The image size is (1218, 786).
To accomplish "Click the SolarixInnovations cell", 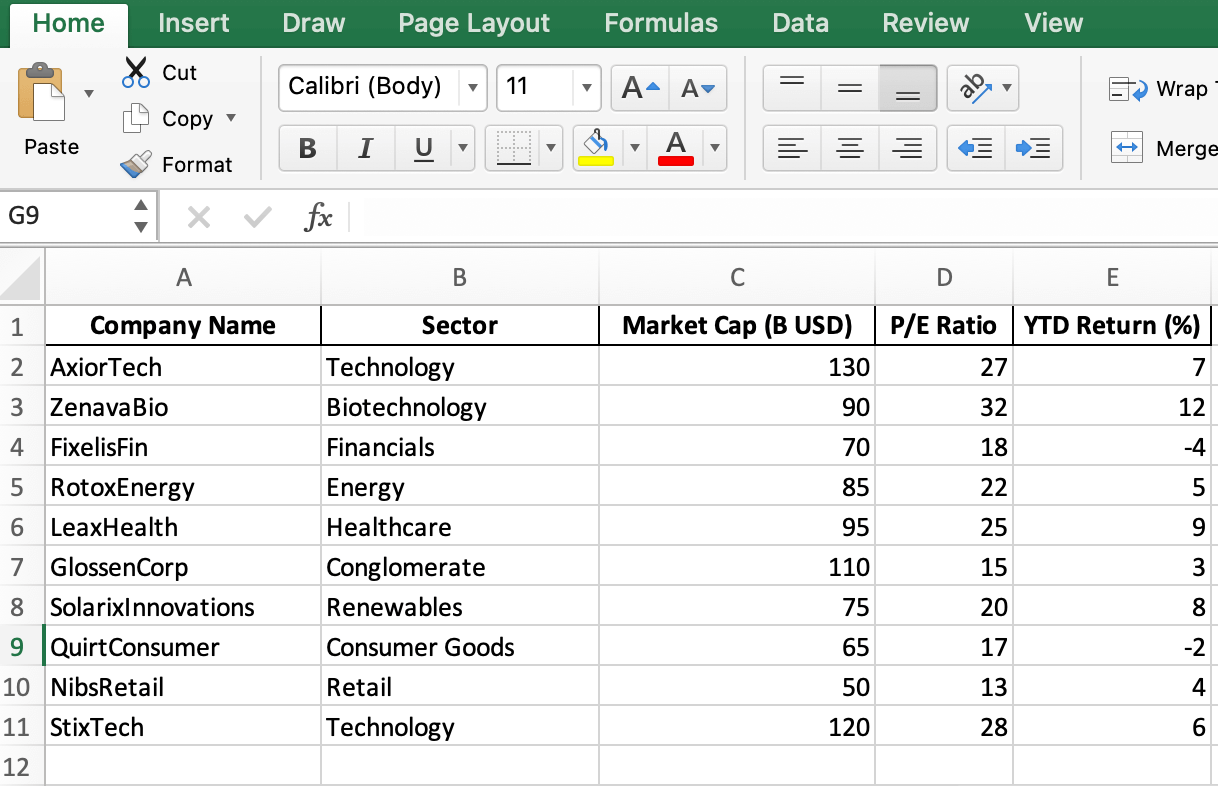I will pos(183,607).
